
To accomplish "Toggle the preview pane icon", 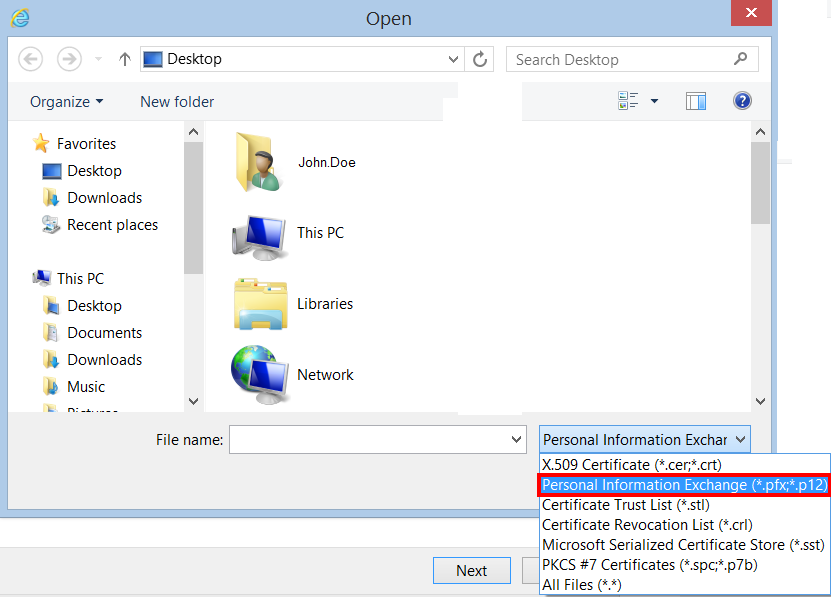I will click(696, 101).
